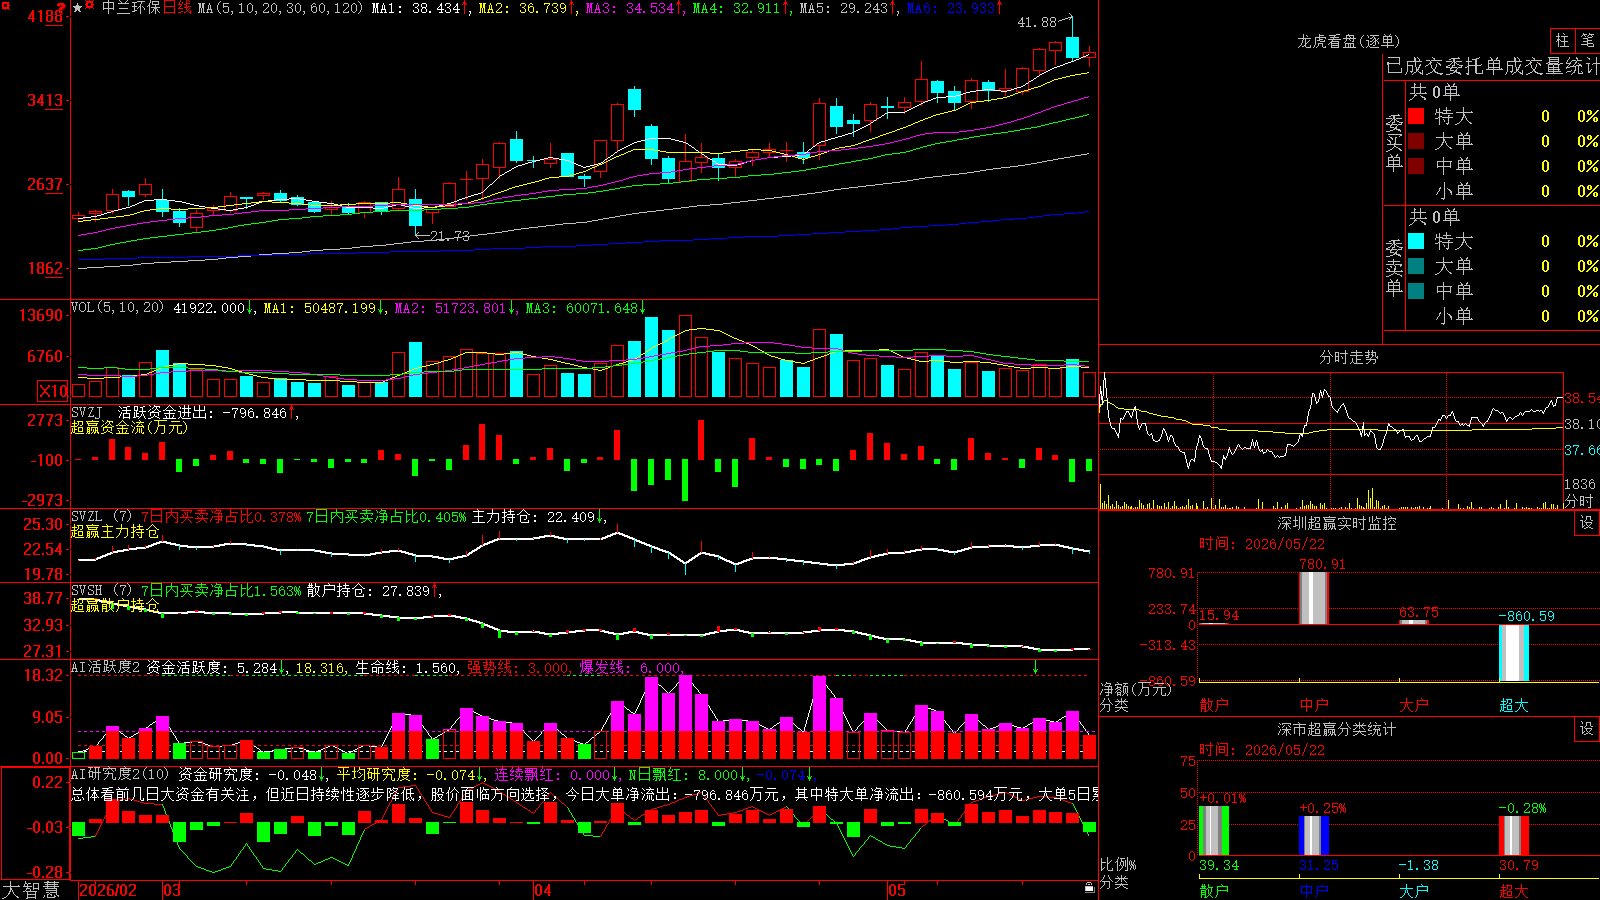Click the star icon before 中兰环保

78,8
